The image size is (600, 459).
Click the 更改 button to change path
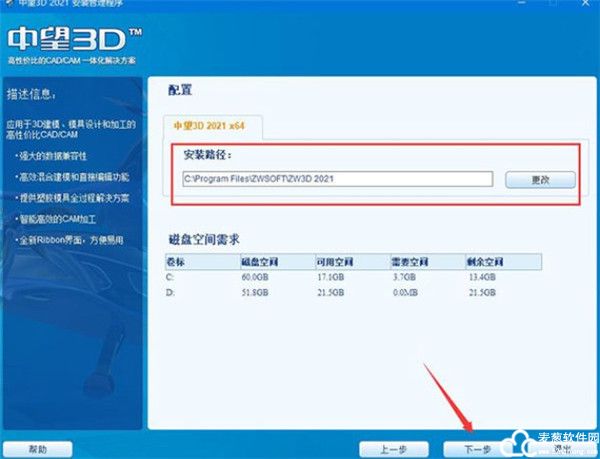[x=540, y=180]
